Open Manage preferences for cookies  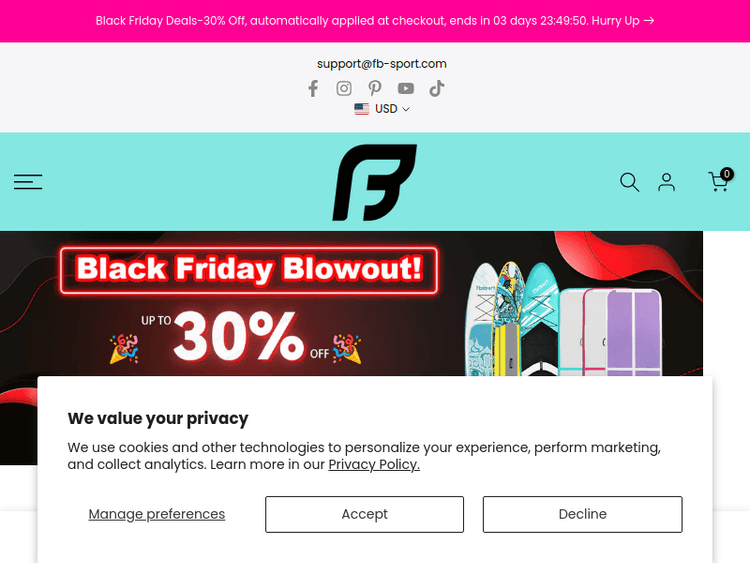point(157,514)
